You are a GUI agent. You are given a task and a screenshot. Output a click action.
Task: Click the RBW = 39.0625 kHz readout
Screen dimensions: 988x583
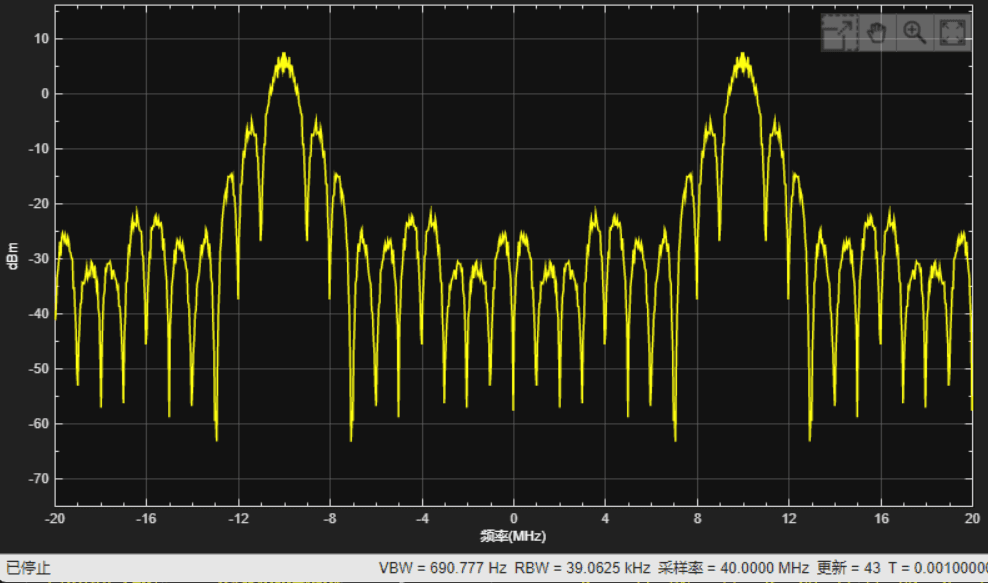[582, 568]
